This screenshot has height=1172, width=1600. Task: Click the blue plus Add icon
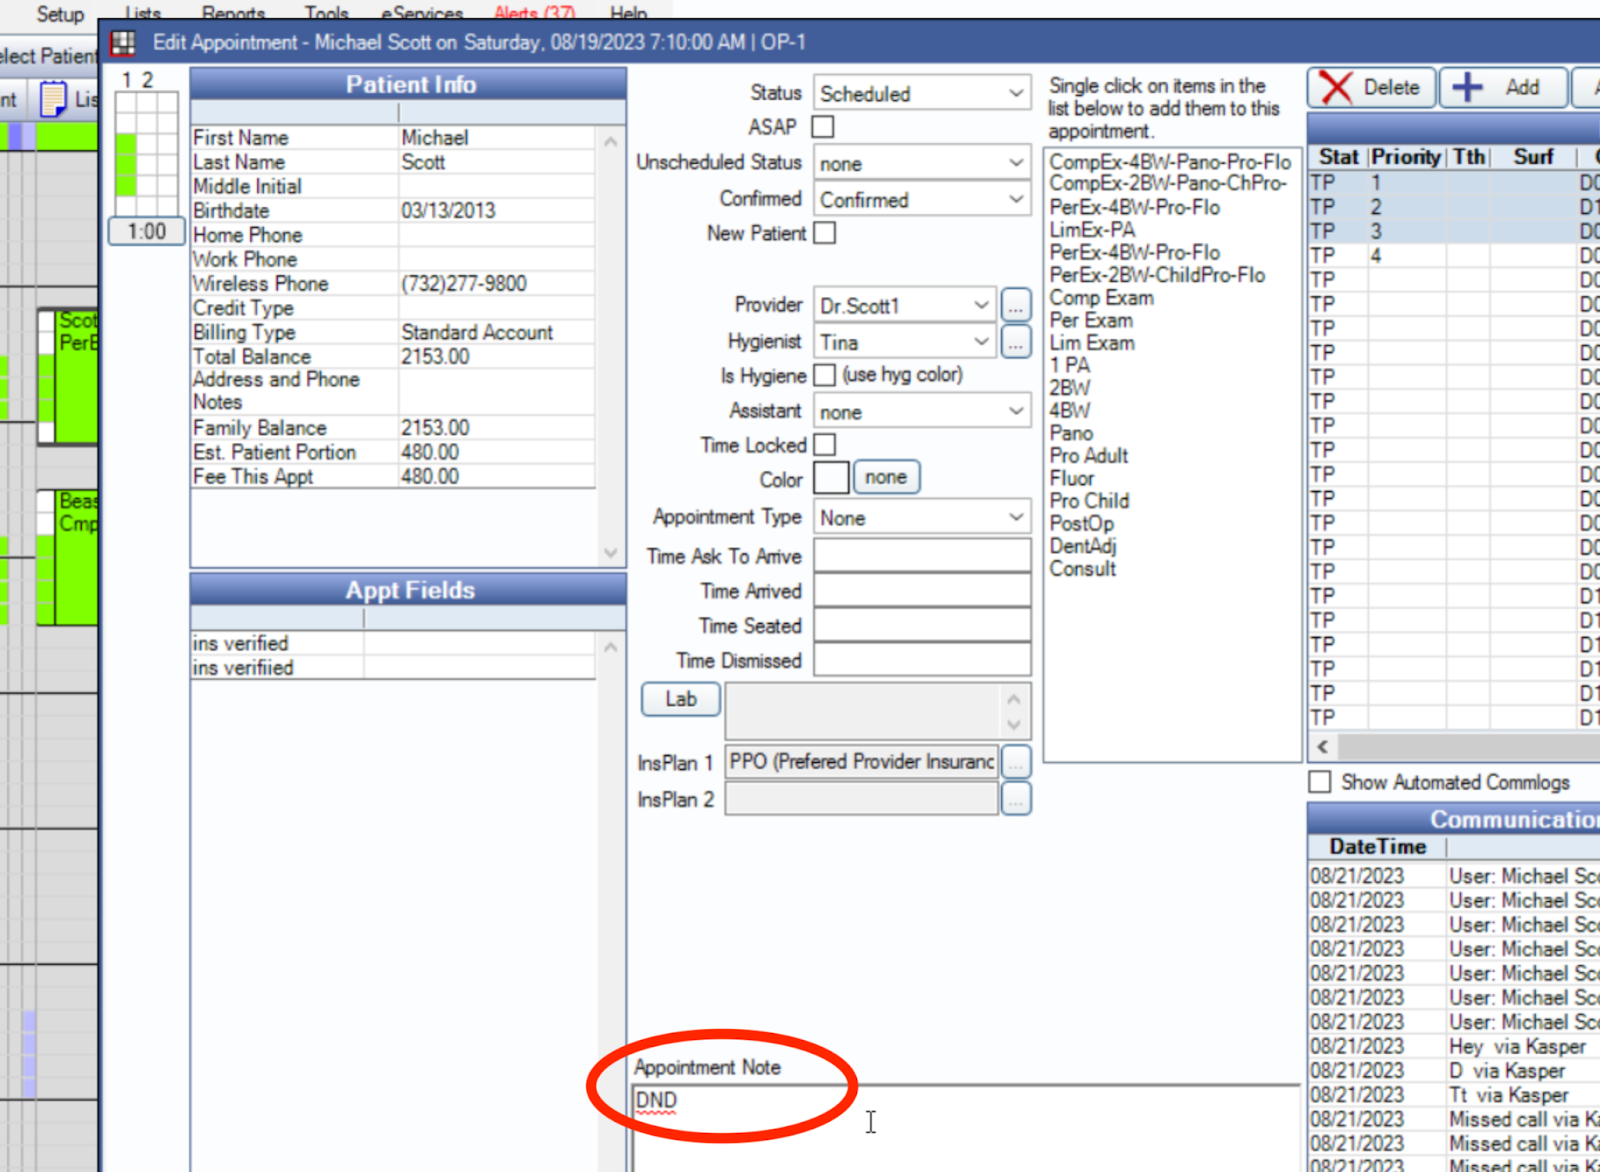[x=1467, y=88]
